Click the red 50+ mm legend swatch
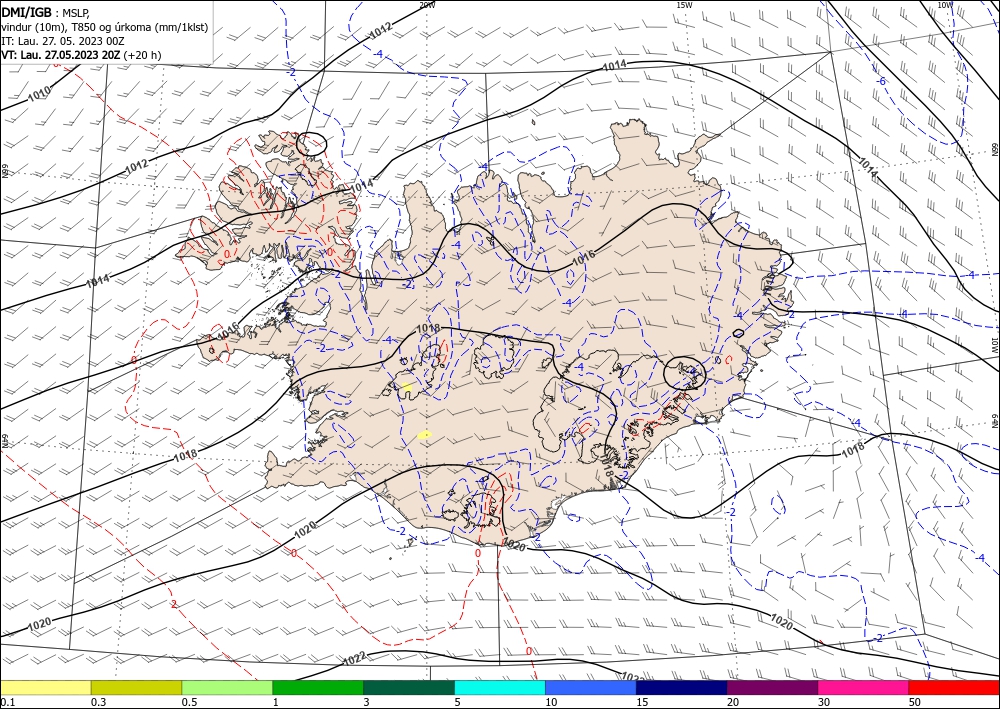 954,687
